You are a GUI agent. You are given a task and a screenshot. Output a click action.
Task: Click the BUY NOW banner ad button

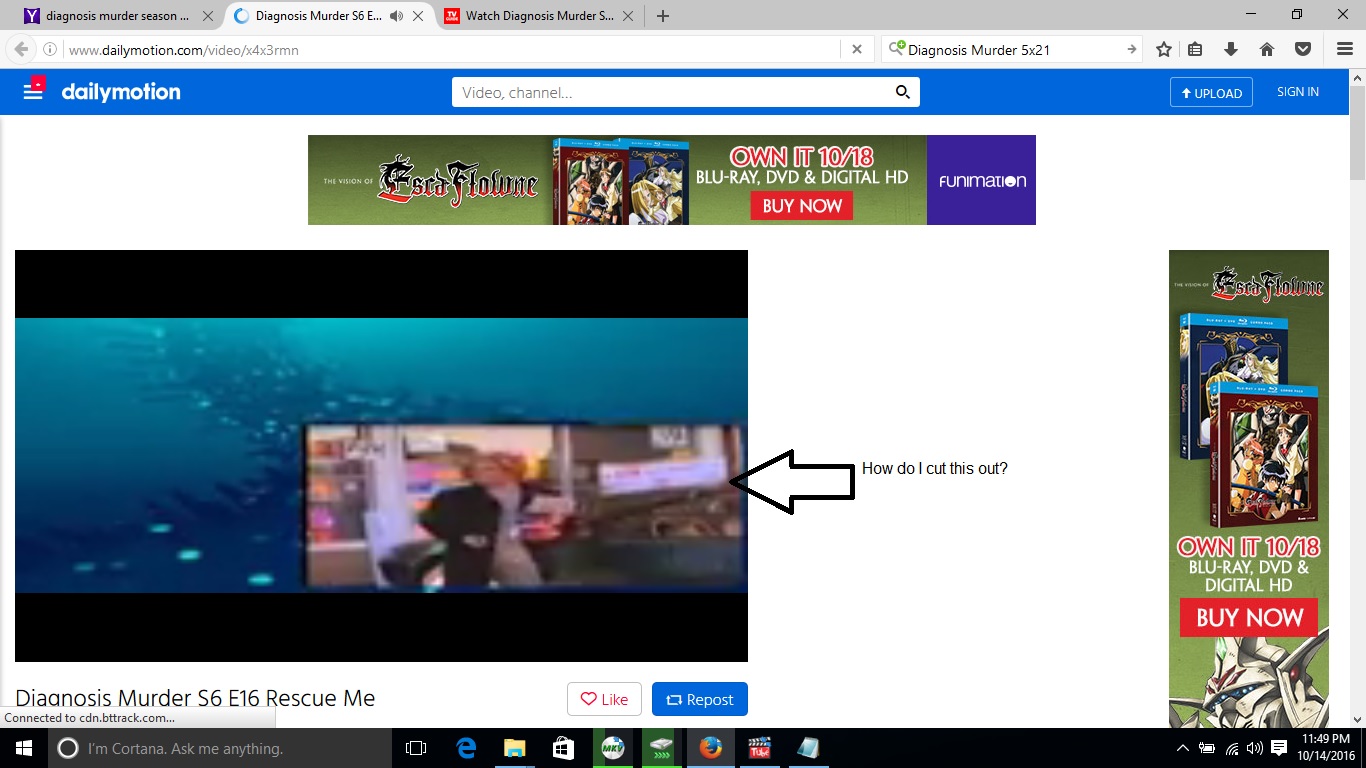tap(802, 206)
